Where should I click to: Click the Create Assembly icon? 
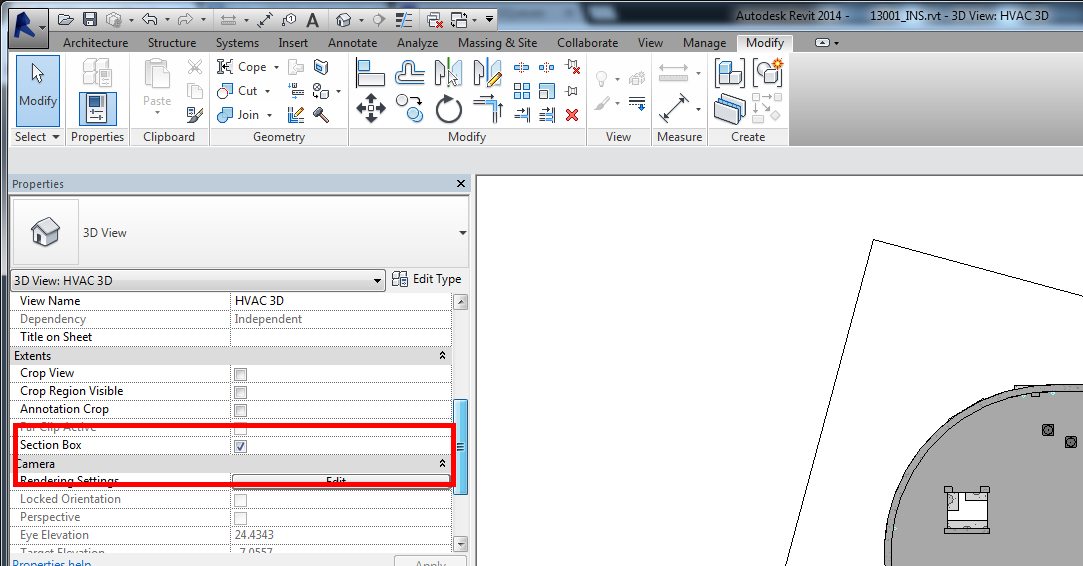tap(730, 73)
